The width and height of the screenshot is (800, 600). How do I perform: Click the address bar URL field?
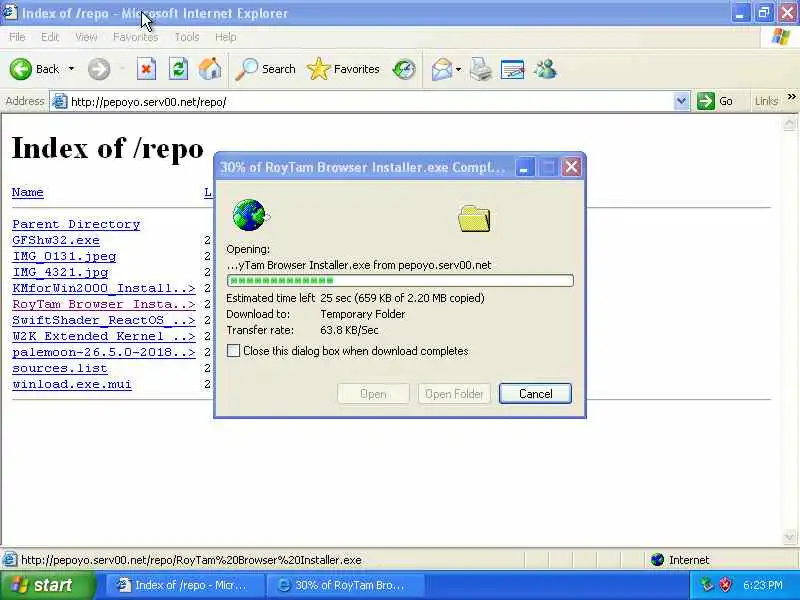point(371,102)
